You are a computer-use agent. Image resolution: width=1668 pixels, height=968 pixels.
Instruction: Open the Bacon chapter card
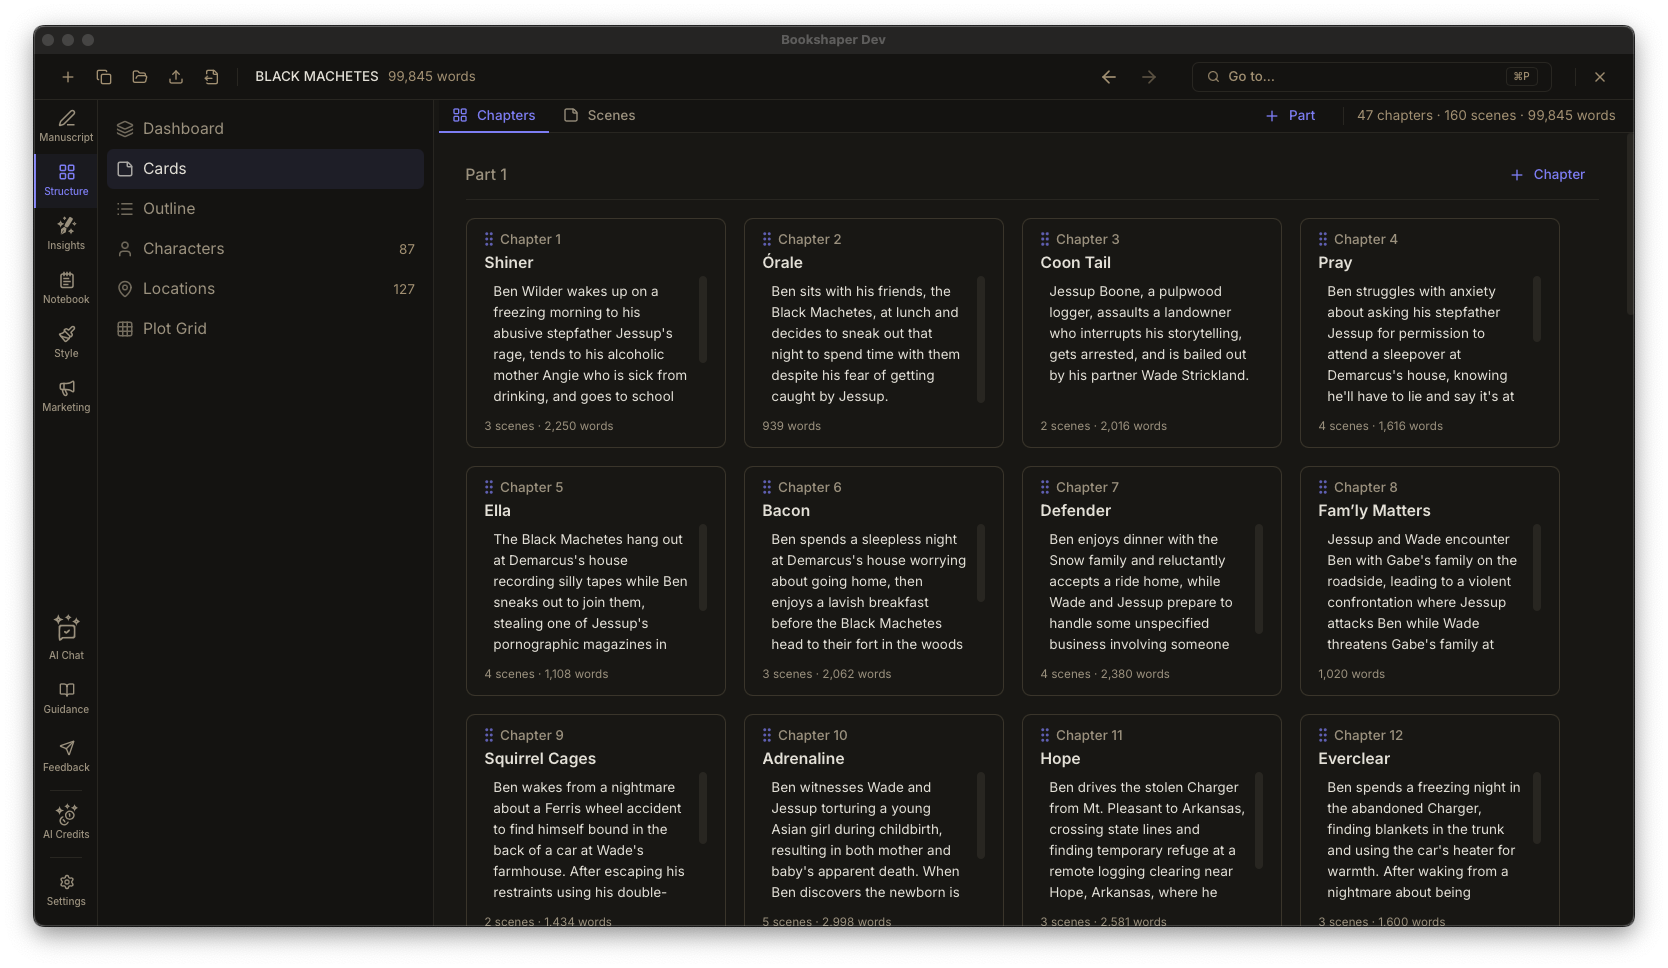pyautogui.click(x=874, y=581)
